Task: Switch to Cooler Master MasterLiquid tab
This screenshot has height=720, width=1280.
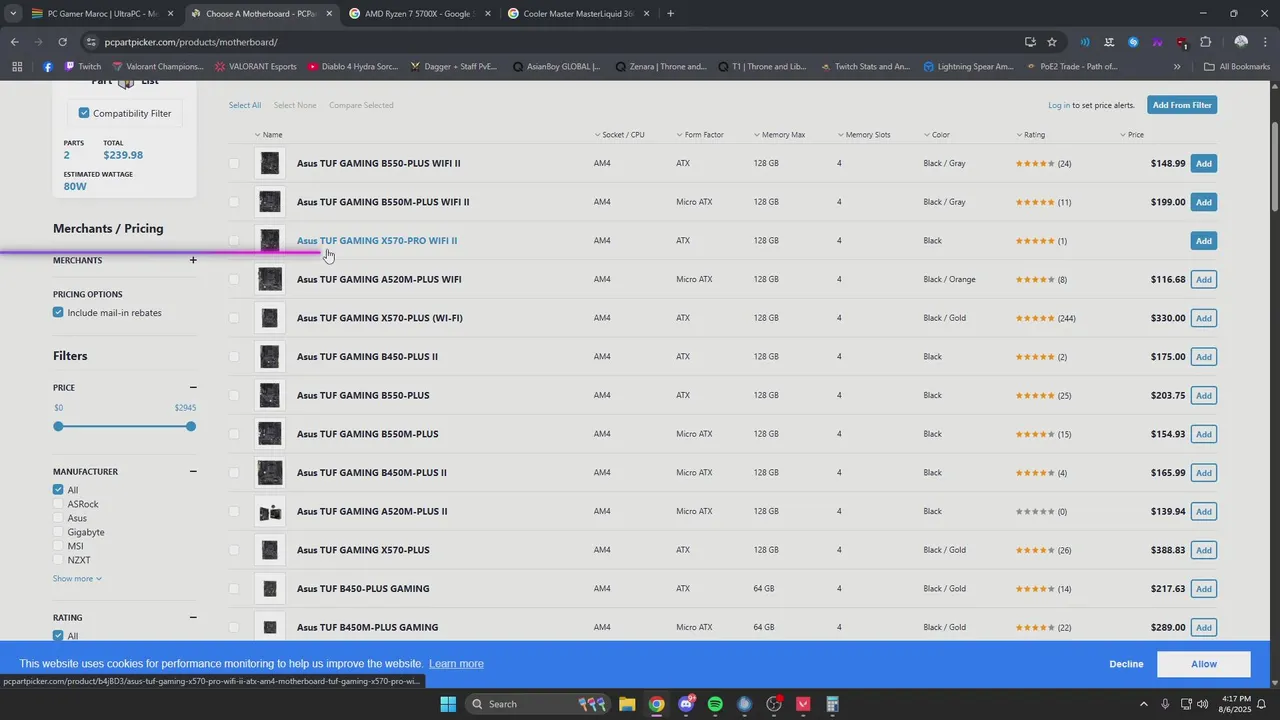Action: tap(578, 14)
